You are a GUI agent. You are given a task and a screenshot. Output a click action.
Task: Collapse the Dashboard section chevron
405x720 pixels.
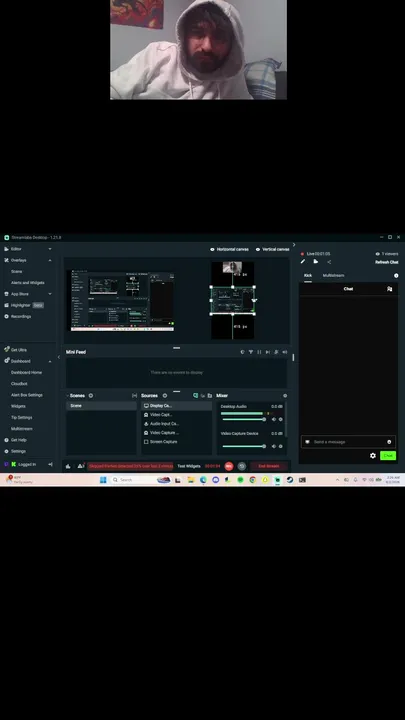click(x=50, y=361)
